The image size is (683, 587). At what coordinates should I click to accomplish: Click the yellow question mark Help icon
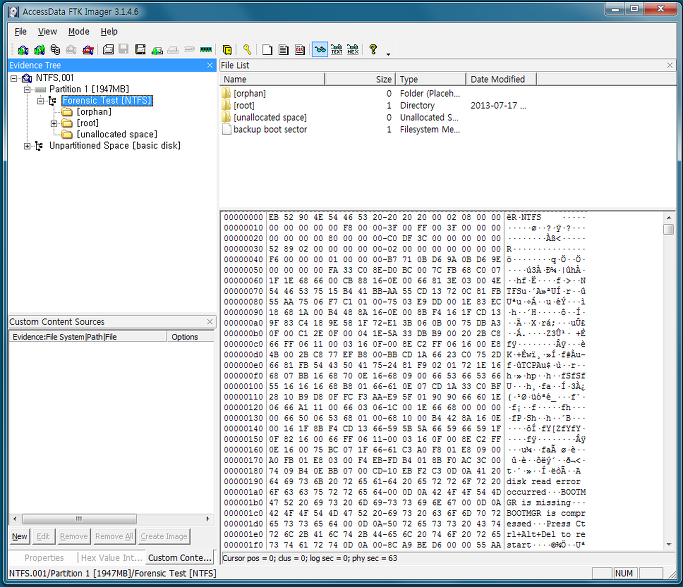click(373, 49)
